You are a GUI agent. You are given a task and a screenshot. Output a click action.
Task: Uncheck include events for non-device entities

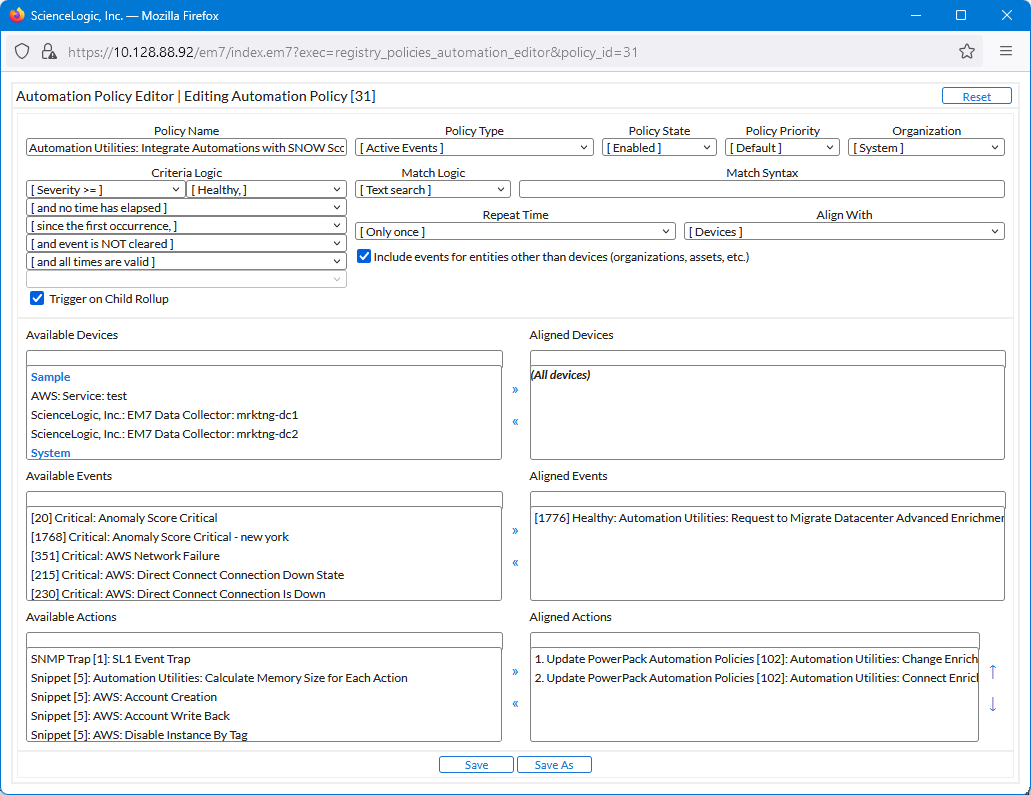click(365, 257)
